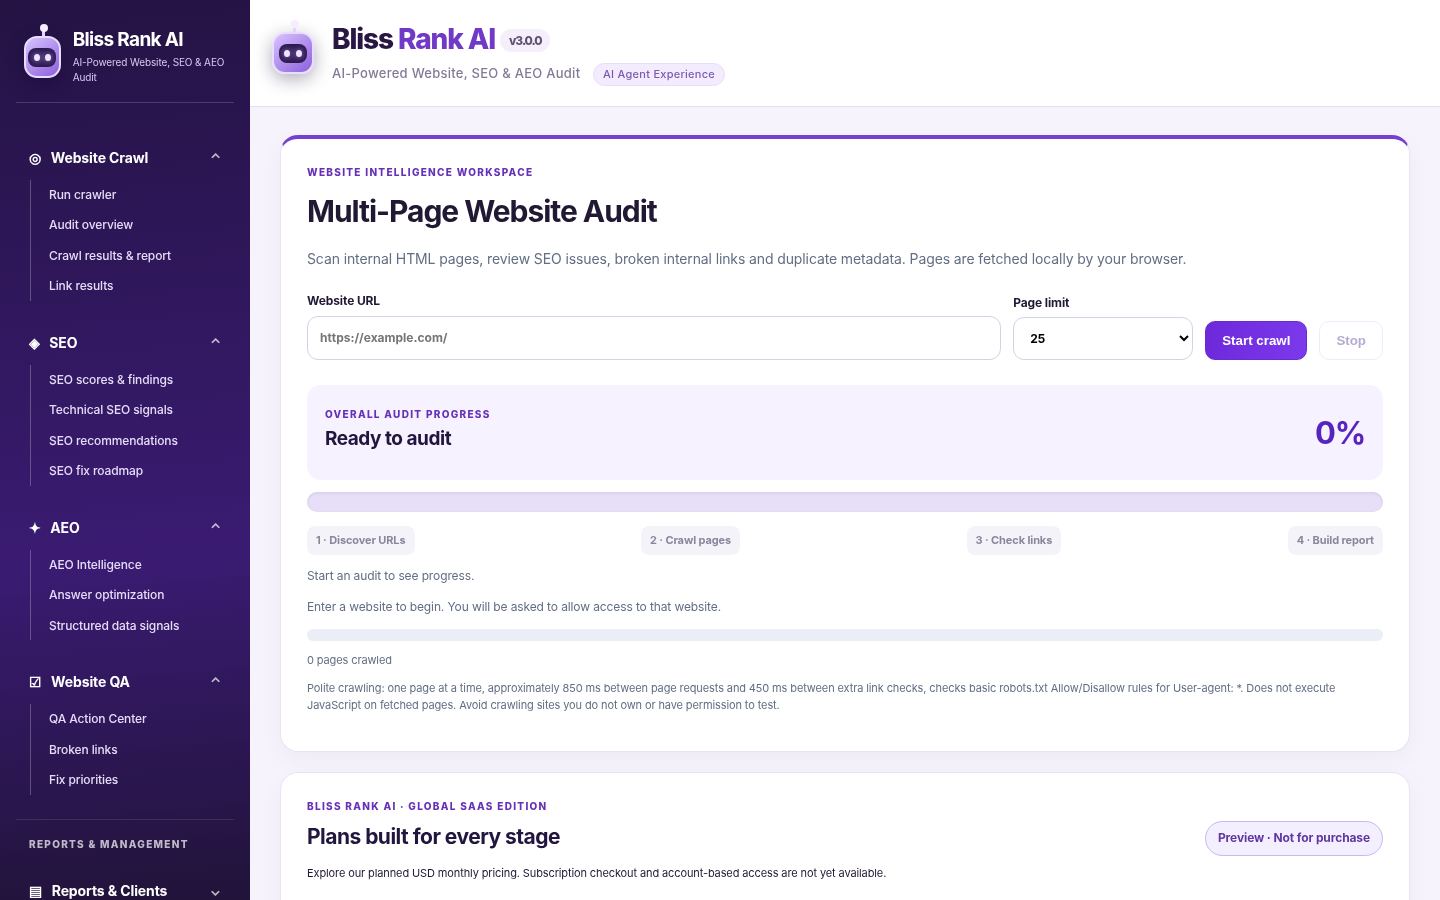Open the Page limit dropdown

1102,339
